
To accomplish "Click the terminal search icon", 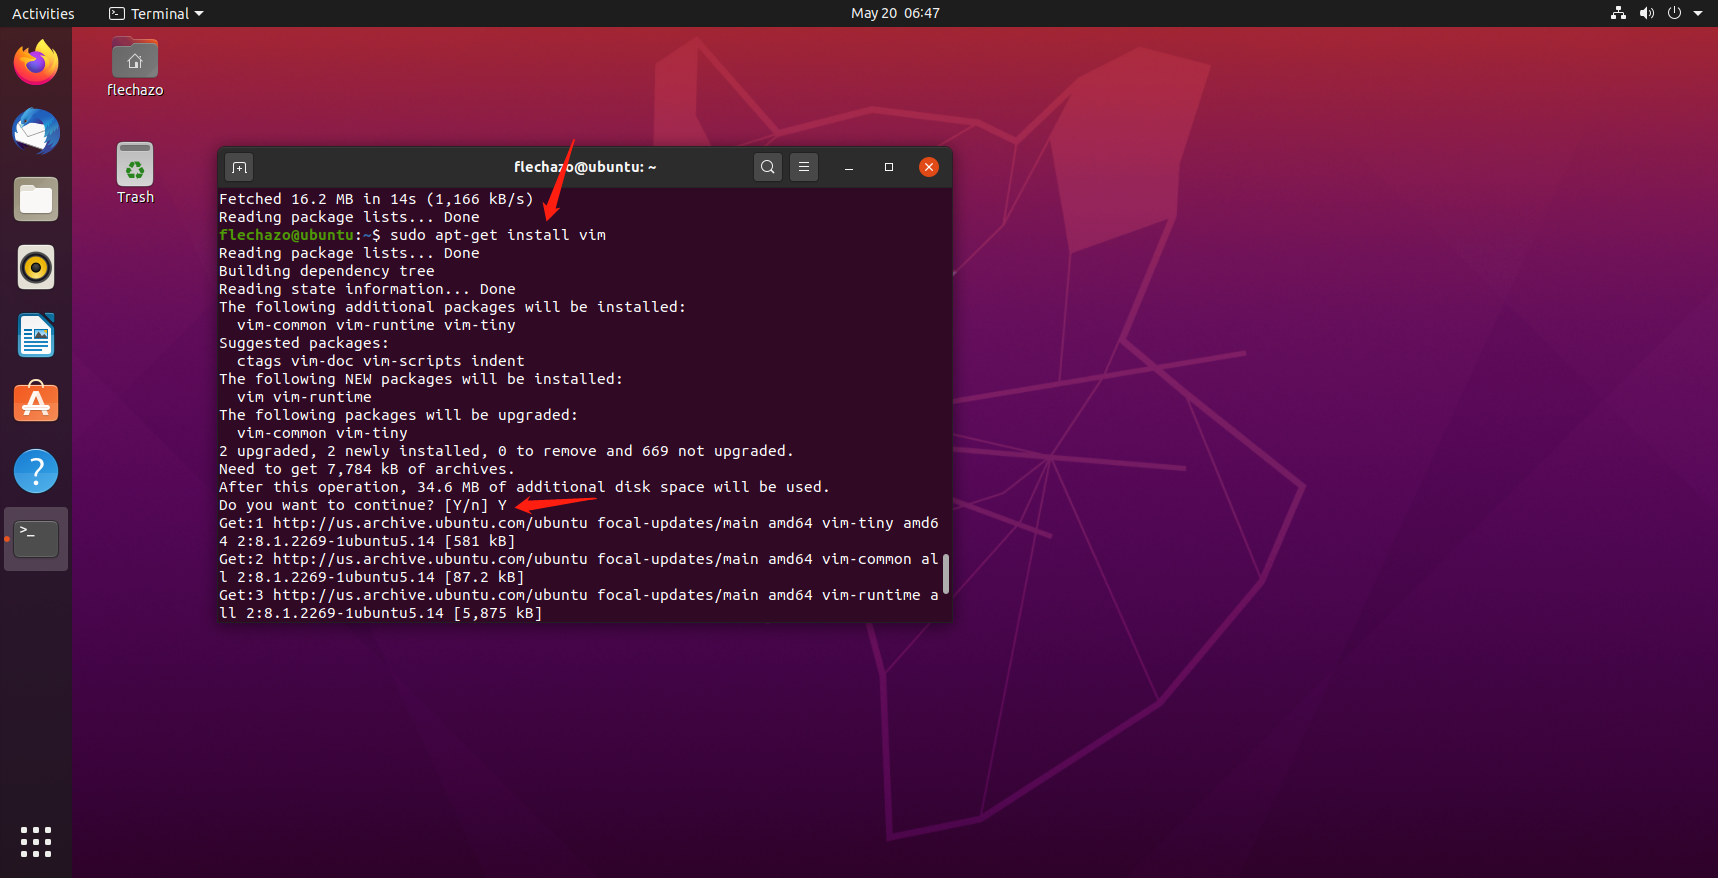I will coord(767,167).
